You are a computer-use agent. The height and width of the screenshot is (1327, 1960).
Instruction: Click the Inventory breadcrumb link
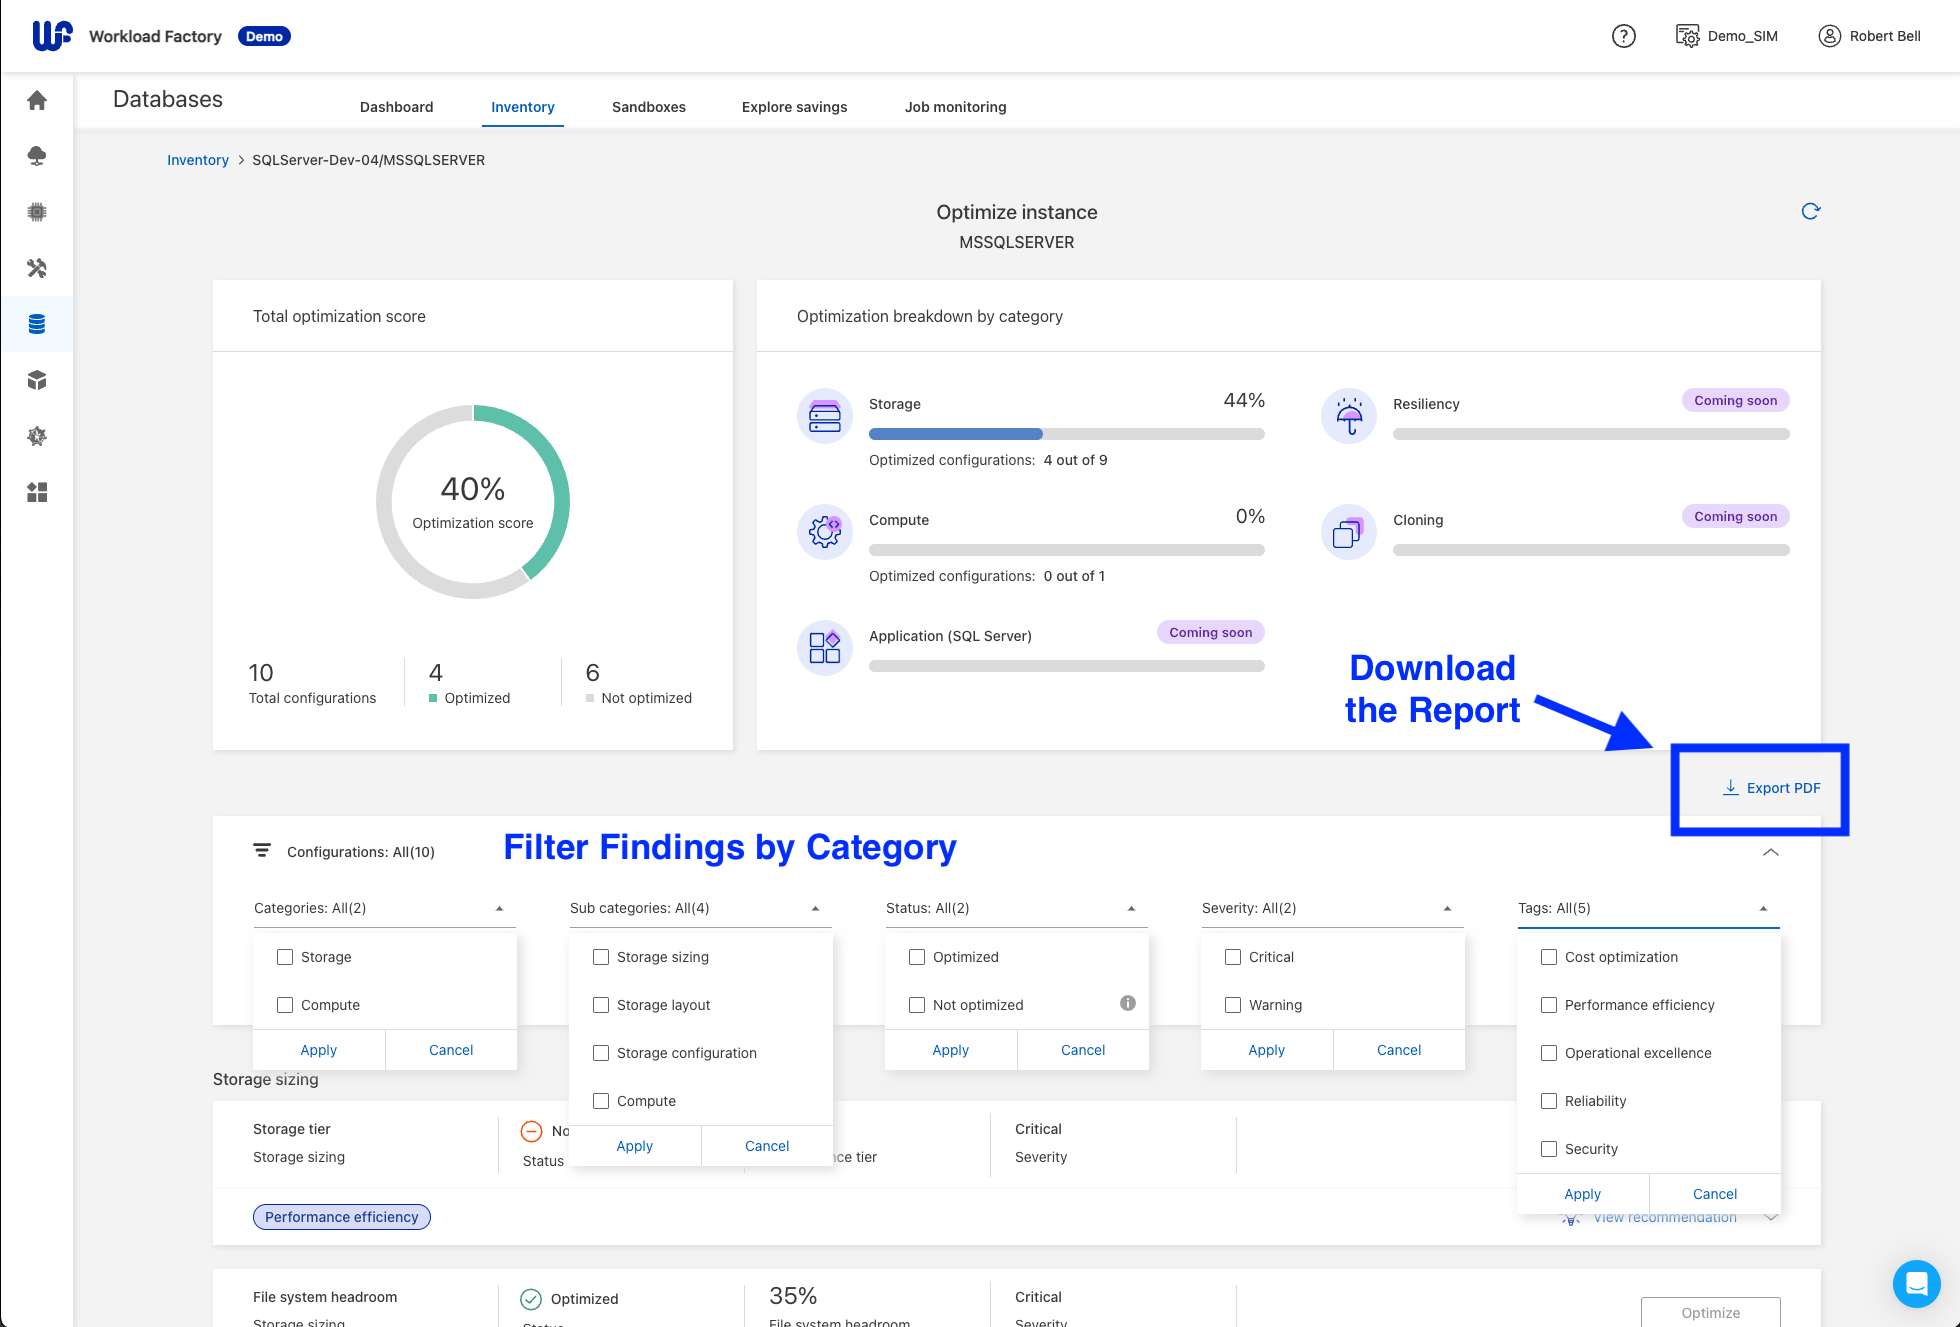(197, 160)
